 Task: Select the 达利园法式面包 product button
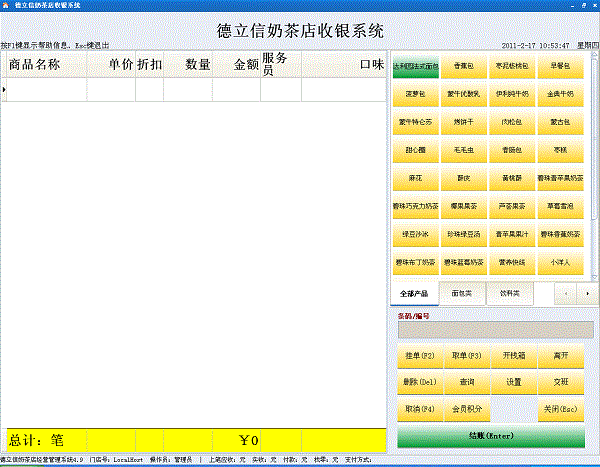(416, 66)
